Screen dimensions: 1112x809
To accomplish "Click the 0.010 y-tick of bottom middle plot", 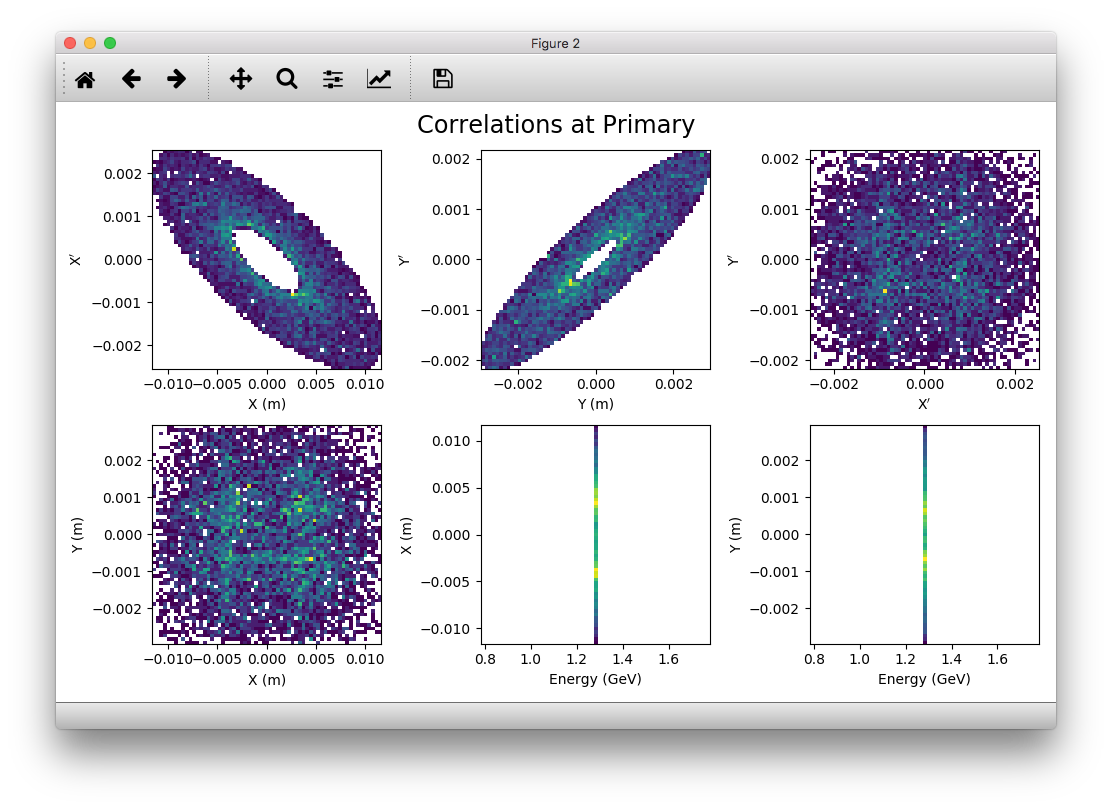I will point(451,441).
